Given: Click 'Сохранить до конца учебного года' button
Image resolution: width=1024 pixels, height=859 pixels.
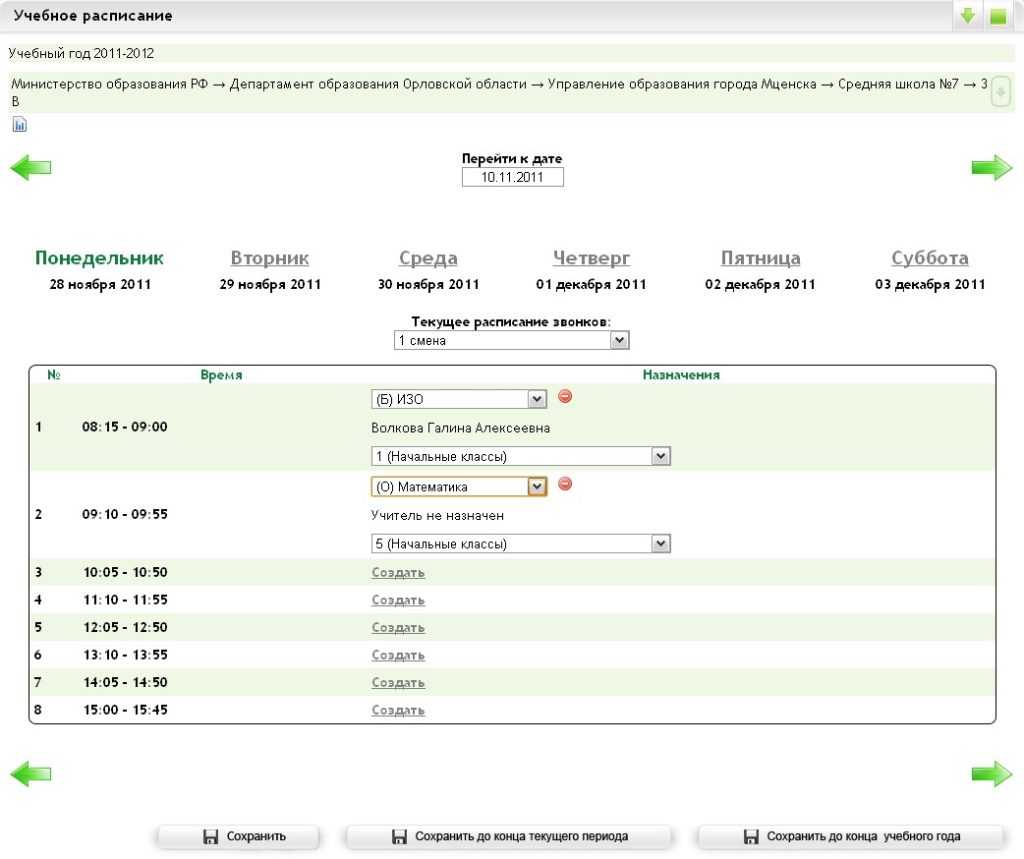Looking at the screenshot, I should pos(850,837).
